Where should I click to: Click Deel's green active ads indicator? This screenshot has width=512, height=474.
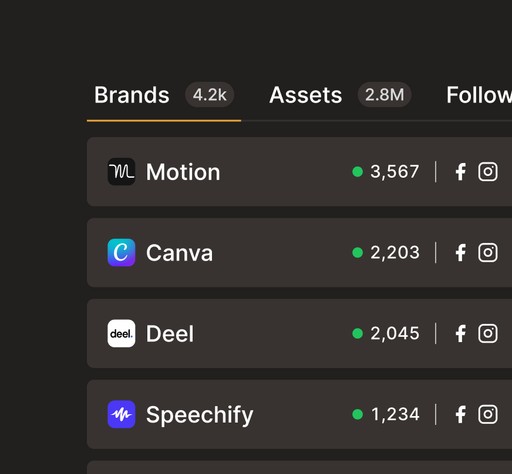(357, 333)
